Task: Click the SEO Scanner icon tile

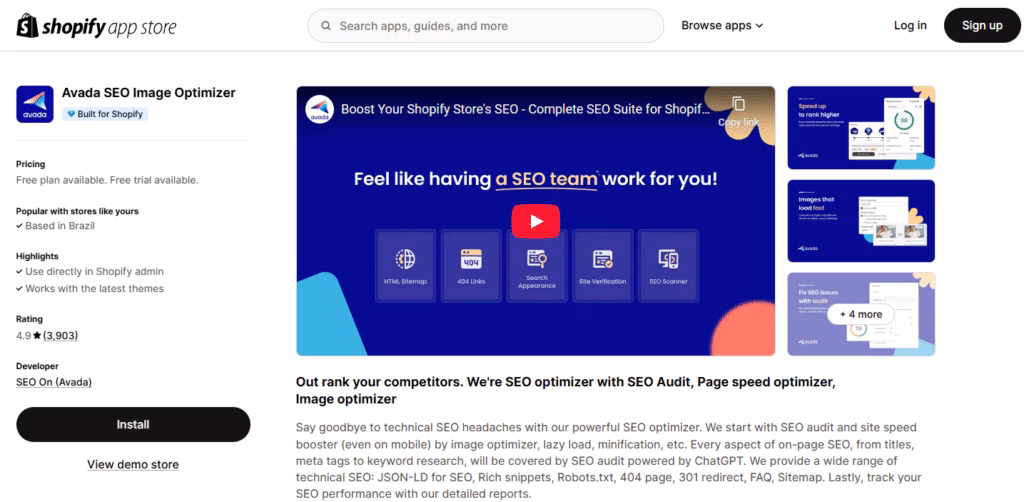Action: pos(668,259)
